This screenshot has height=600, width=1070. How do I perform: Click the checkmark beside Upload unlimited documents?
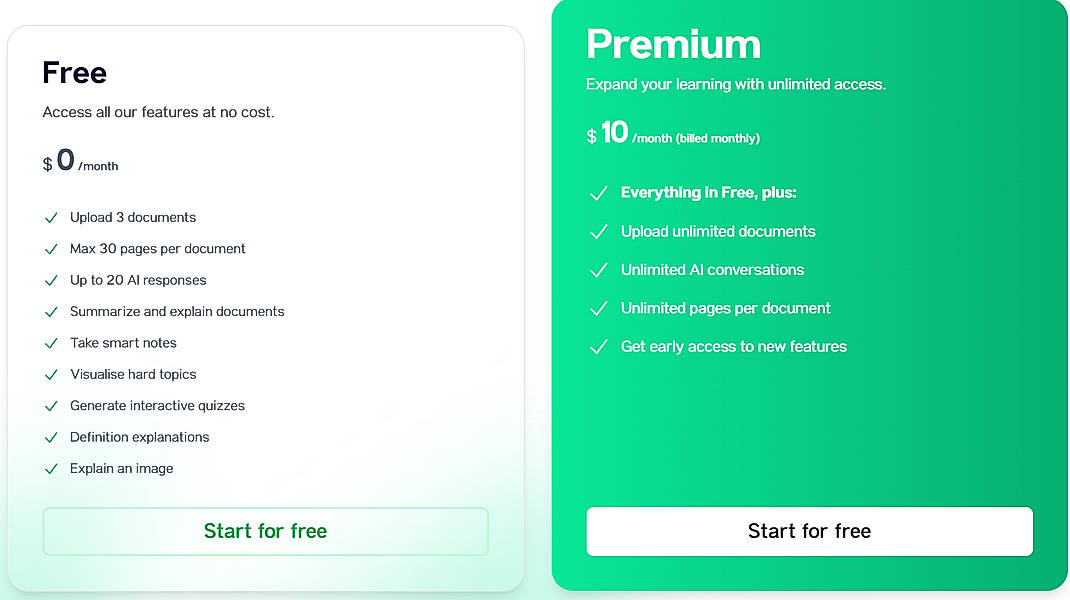point(598,232)
